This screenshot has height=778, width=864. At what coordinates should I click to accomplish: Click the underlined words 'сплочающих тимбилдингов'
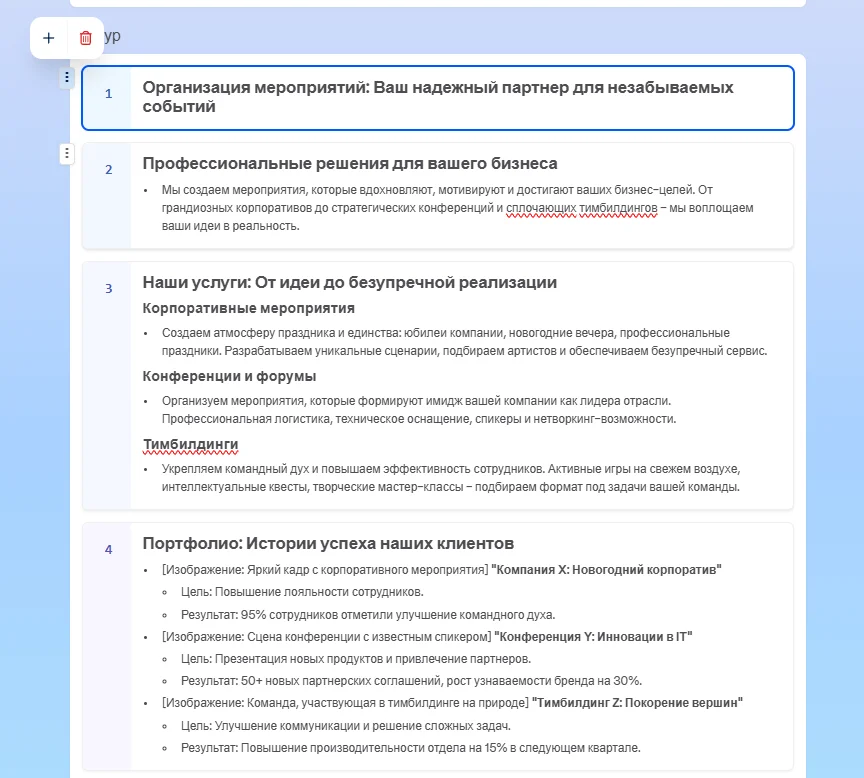(581, 208)
